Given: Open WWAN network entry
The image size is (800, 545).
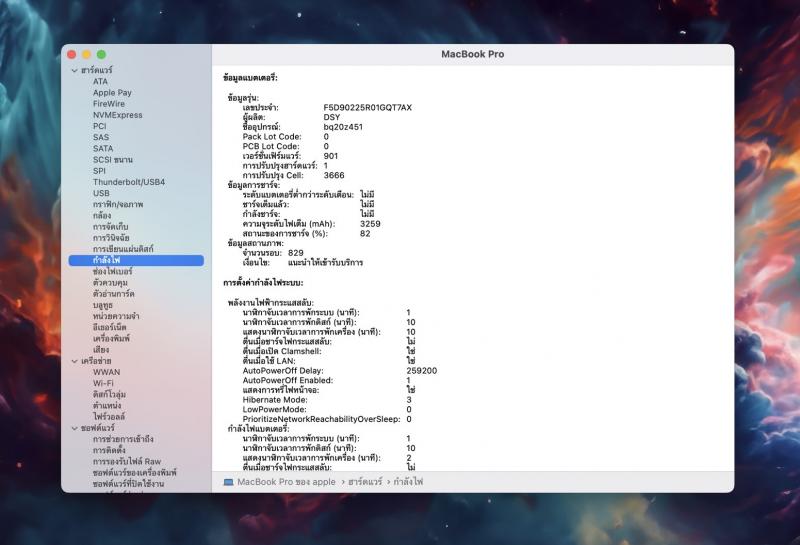Looking at the screenshot, I should [107, 372].
